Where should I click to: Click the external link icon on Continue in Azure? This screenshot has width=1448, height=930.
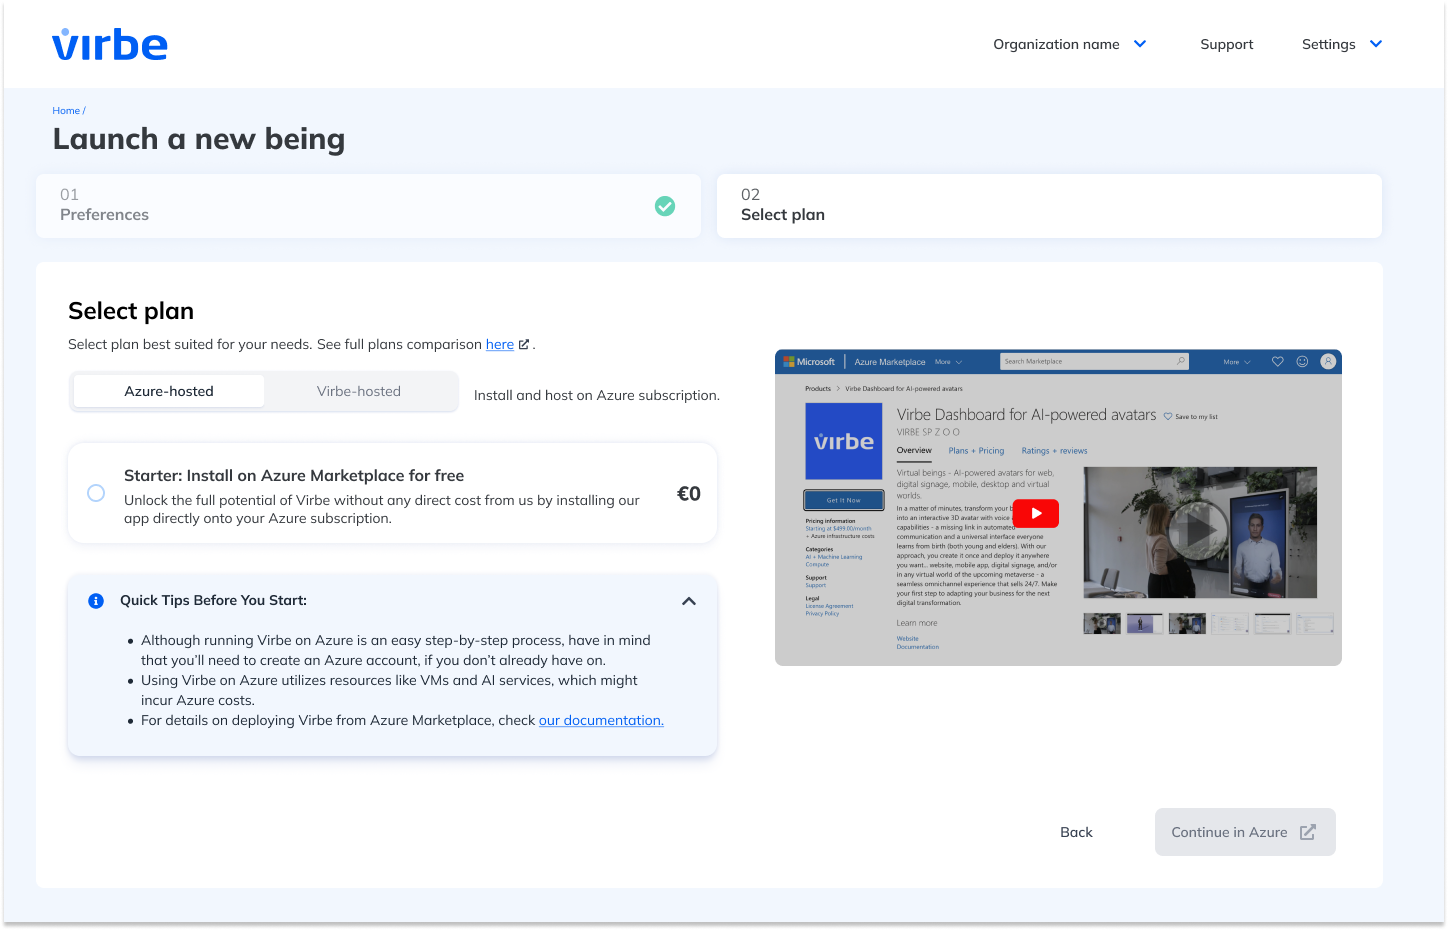pyautogui.click(x=1308, y=832)
